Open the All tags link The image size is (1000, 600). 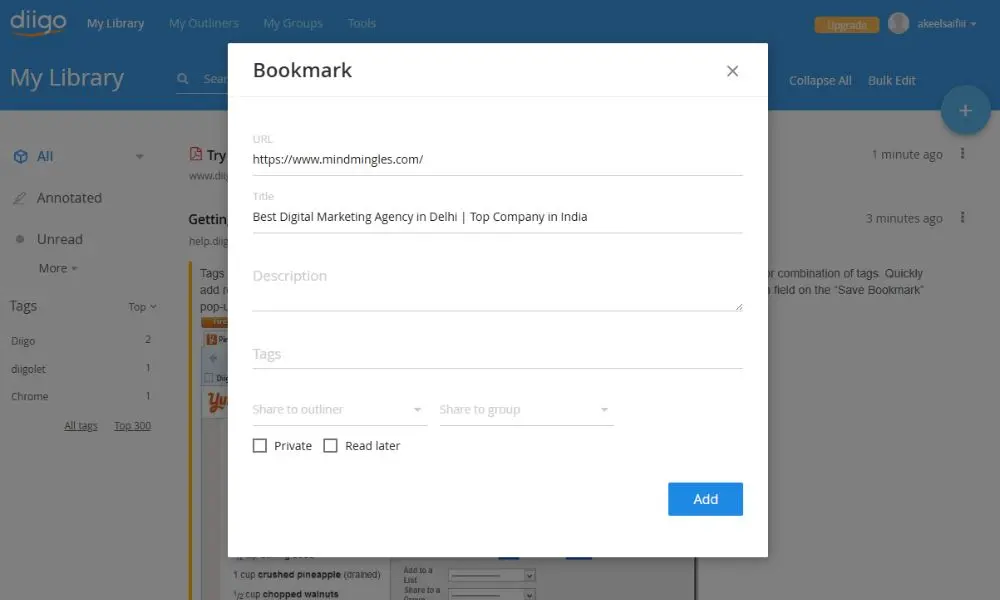pos(80,426)
